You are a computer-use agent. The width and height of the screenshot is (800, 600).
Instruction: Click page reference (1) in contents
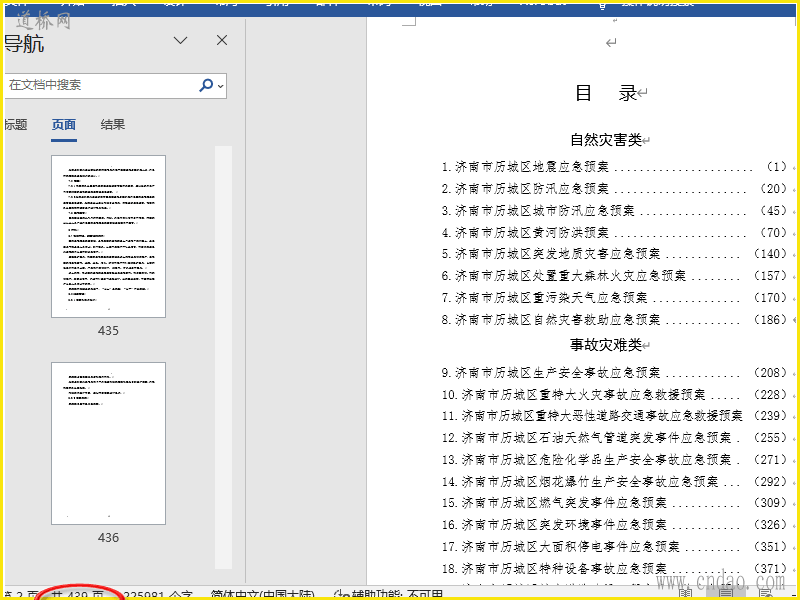click(x=777, y=167)
